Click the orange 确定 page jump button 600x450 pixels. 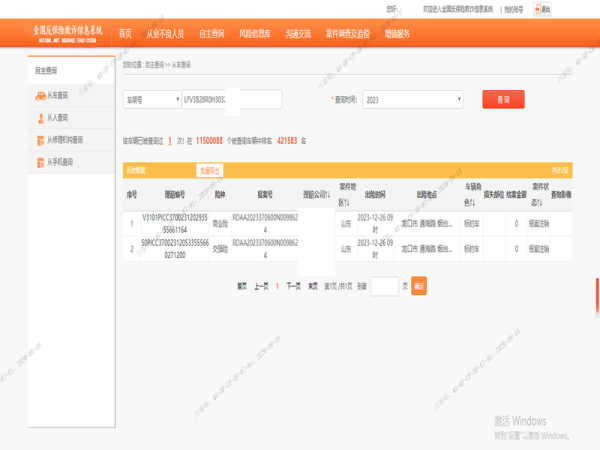[x=419, y=286]
